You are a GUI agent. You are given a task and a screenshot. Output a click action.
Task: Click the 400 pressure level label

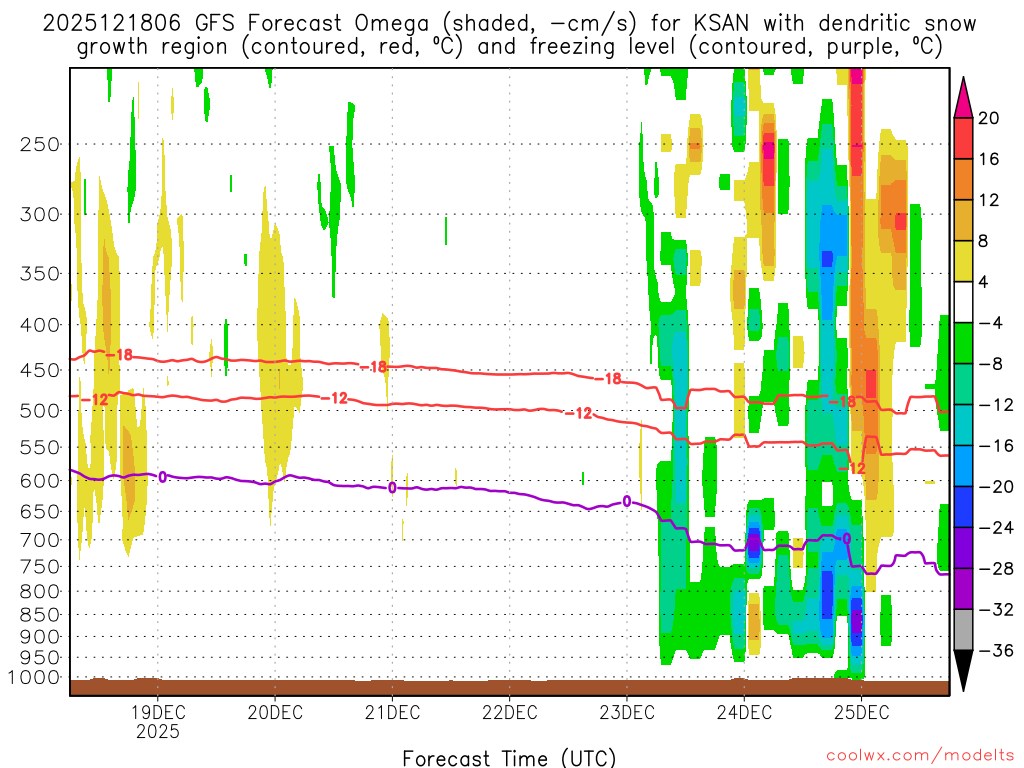(40, 325)
